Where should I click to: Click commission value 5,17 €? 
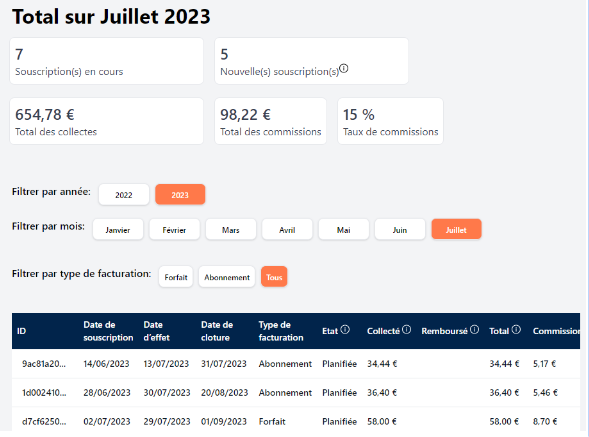click(x=544, y=364)
